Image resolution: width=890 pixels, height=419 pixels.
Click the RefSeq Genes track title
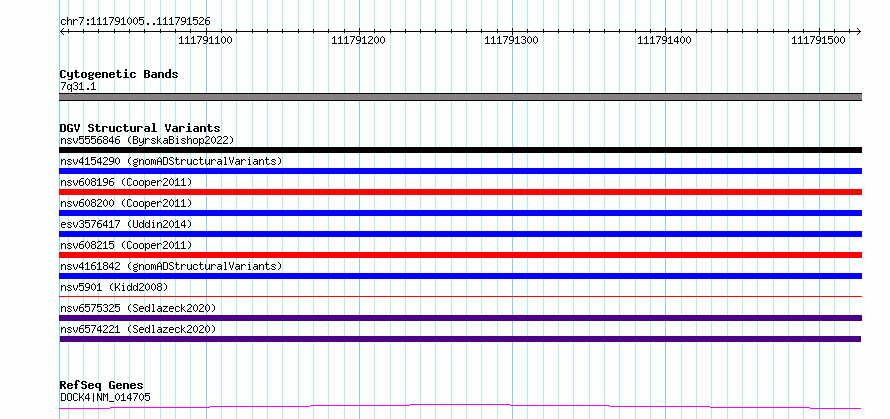point(101,386)
